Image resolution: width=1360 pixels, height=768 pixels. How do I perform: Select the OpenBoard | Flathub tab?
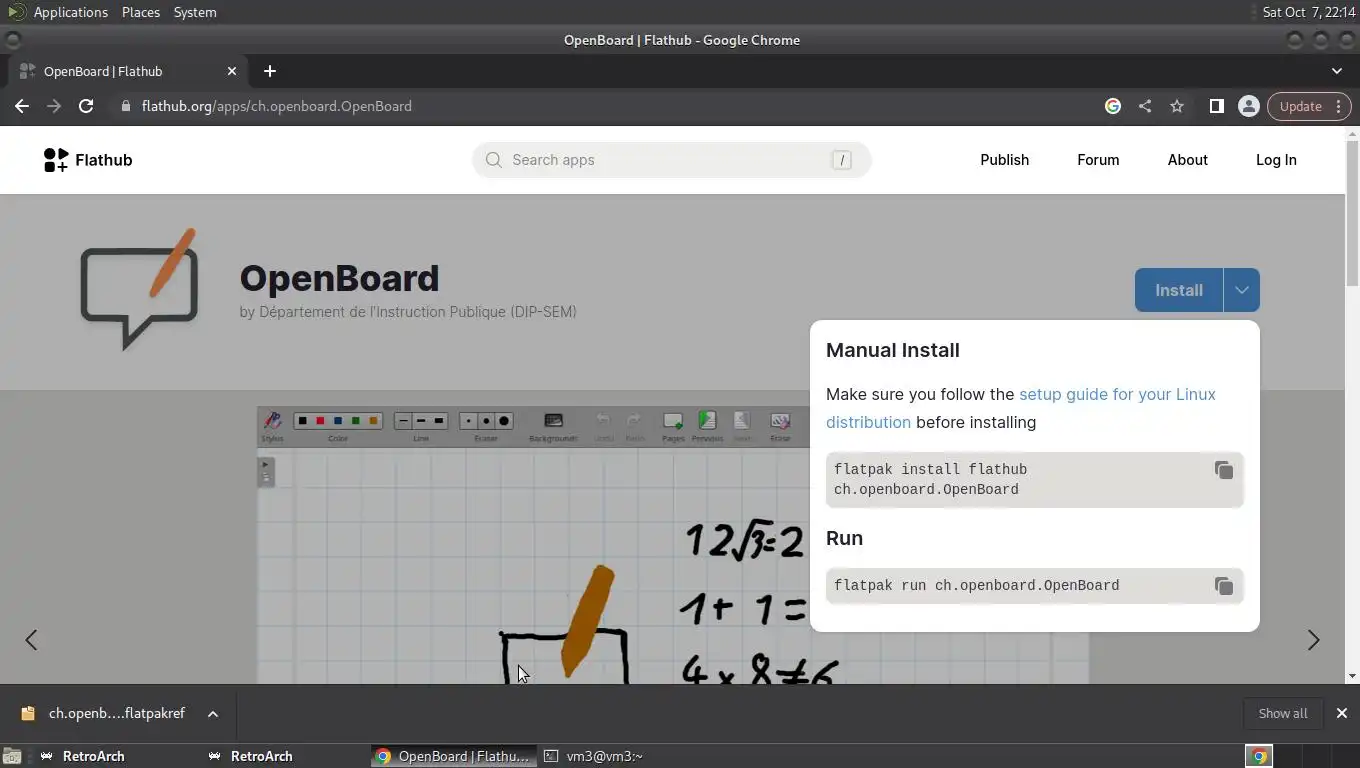pos(128,71)
